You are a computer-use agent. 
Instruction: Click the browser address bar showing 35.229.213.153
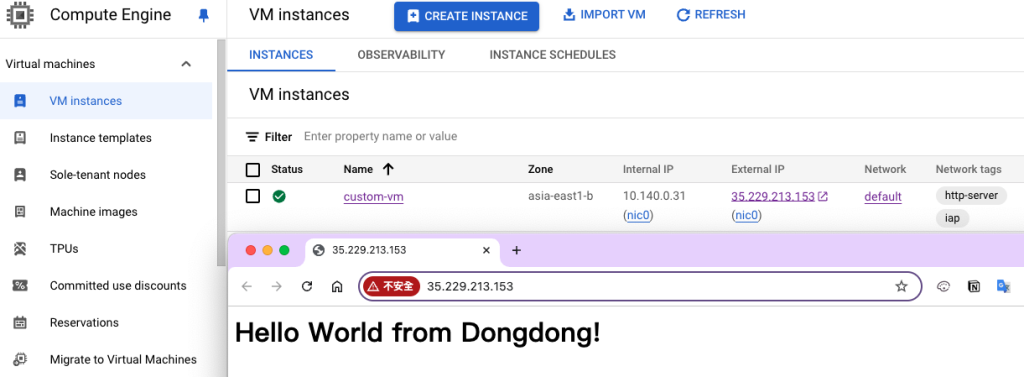click(640, 286)
